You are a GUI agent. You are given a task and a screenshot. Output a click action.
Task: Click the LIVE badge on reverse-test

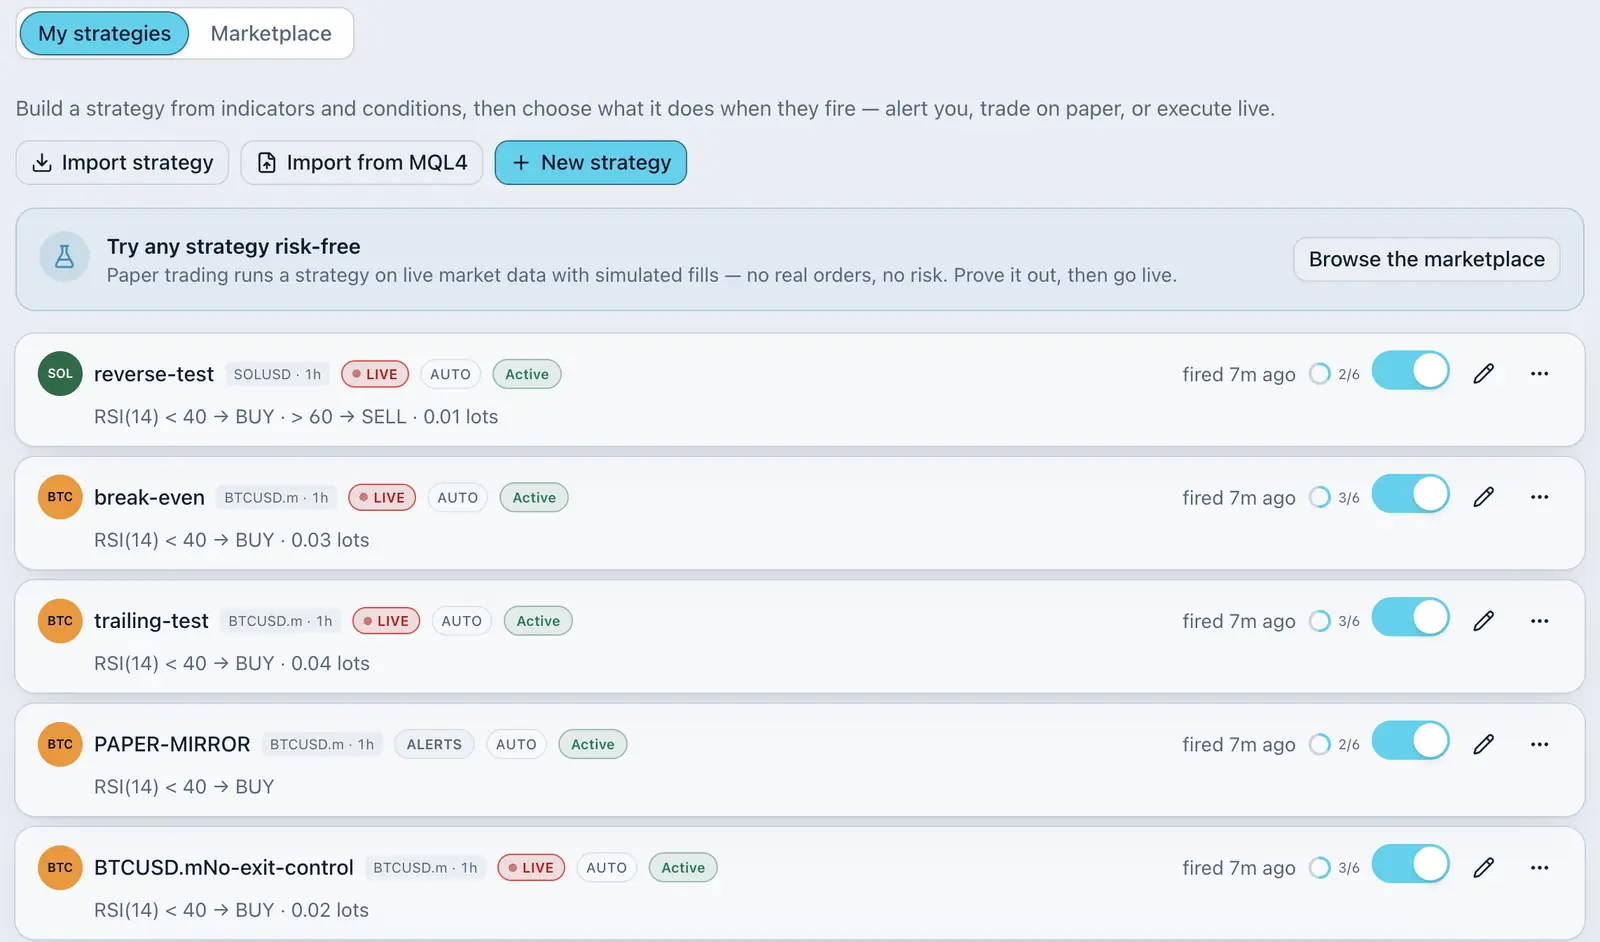click(375, 374)
